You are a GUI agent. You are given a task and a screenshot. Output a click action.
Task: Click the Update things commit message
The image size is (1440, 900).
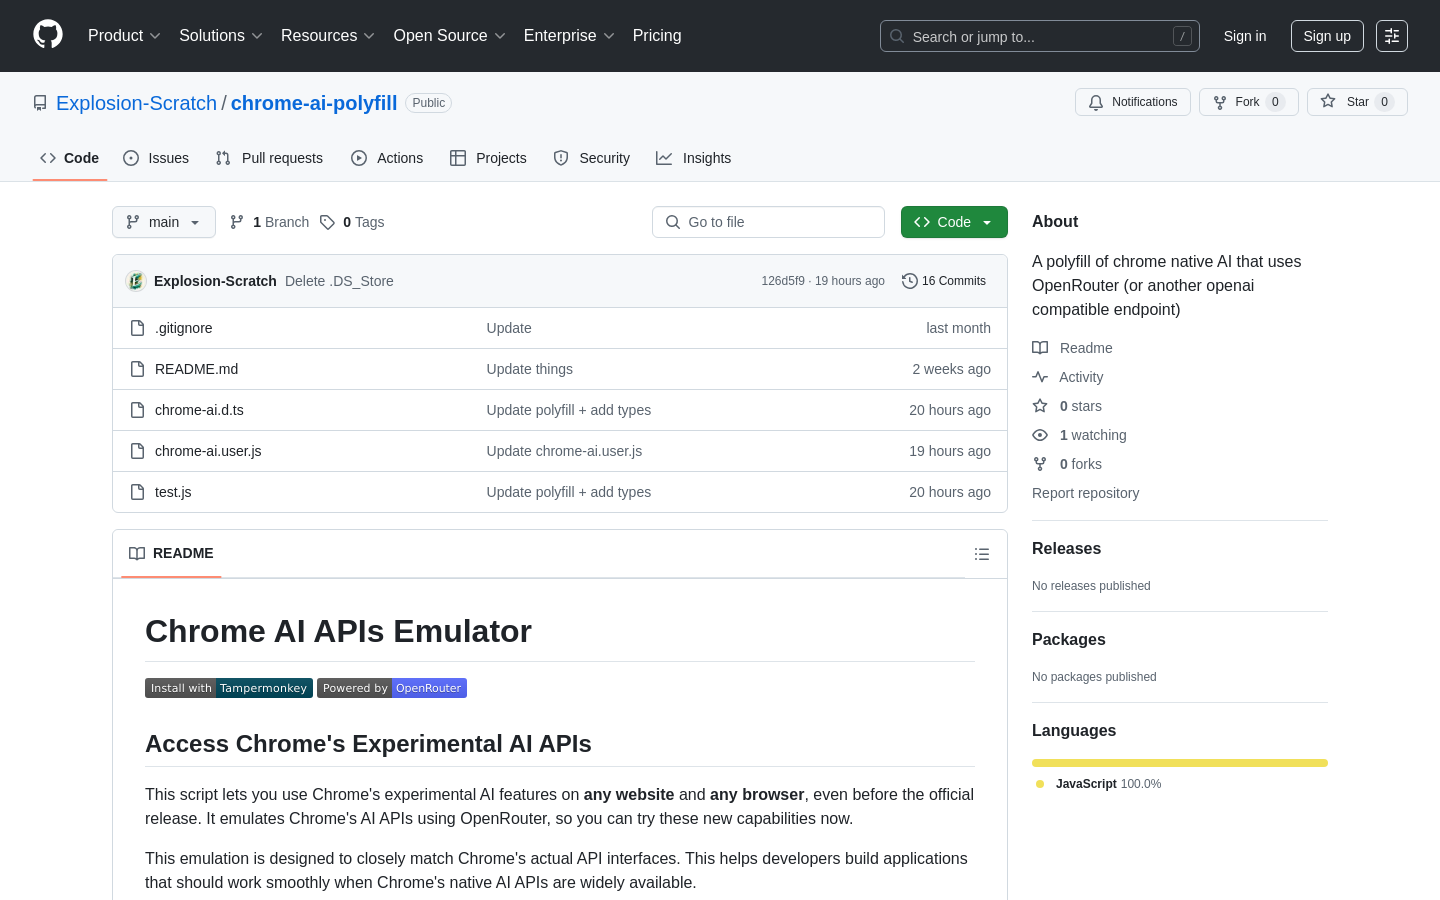(x=530, y=369)
